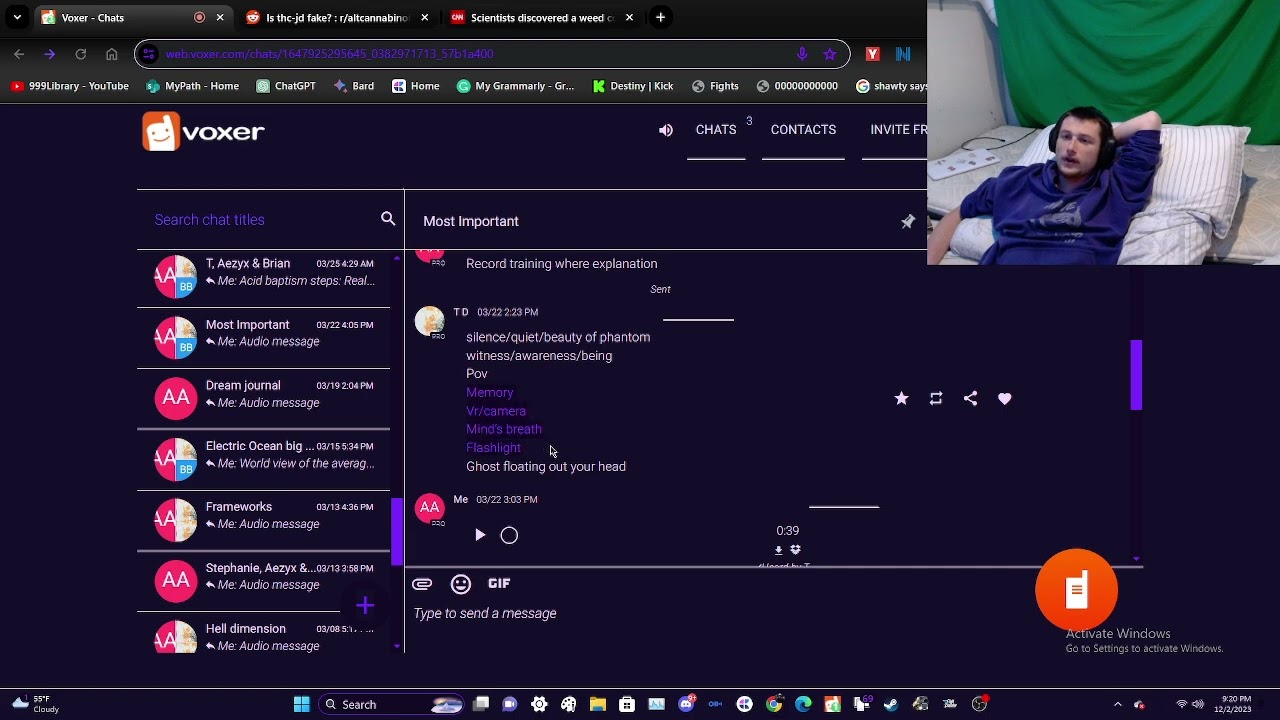Play the 0:39 audio message
This screenshot has width=1280, height=720.
[x=480, y=535]
